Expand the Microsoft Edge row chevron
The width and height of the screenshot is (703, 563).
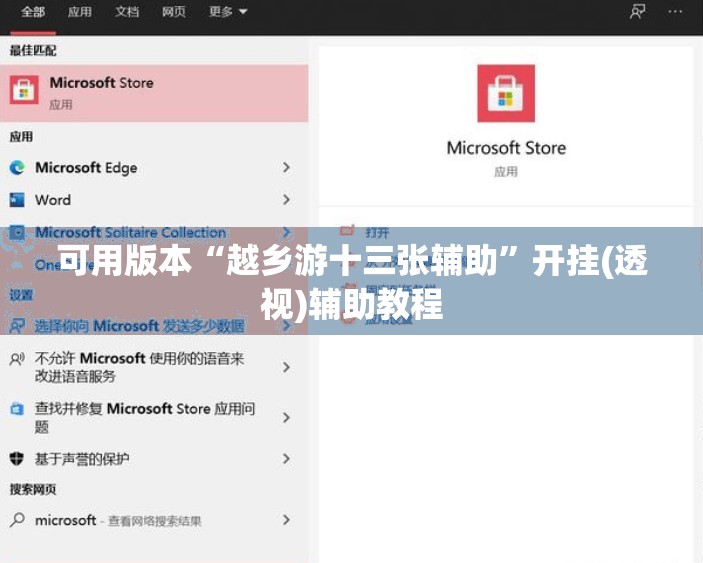pos(286,168)
